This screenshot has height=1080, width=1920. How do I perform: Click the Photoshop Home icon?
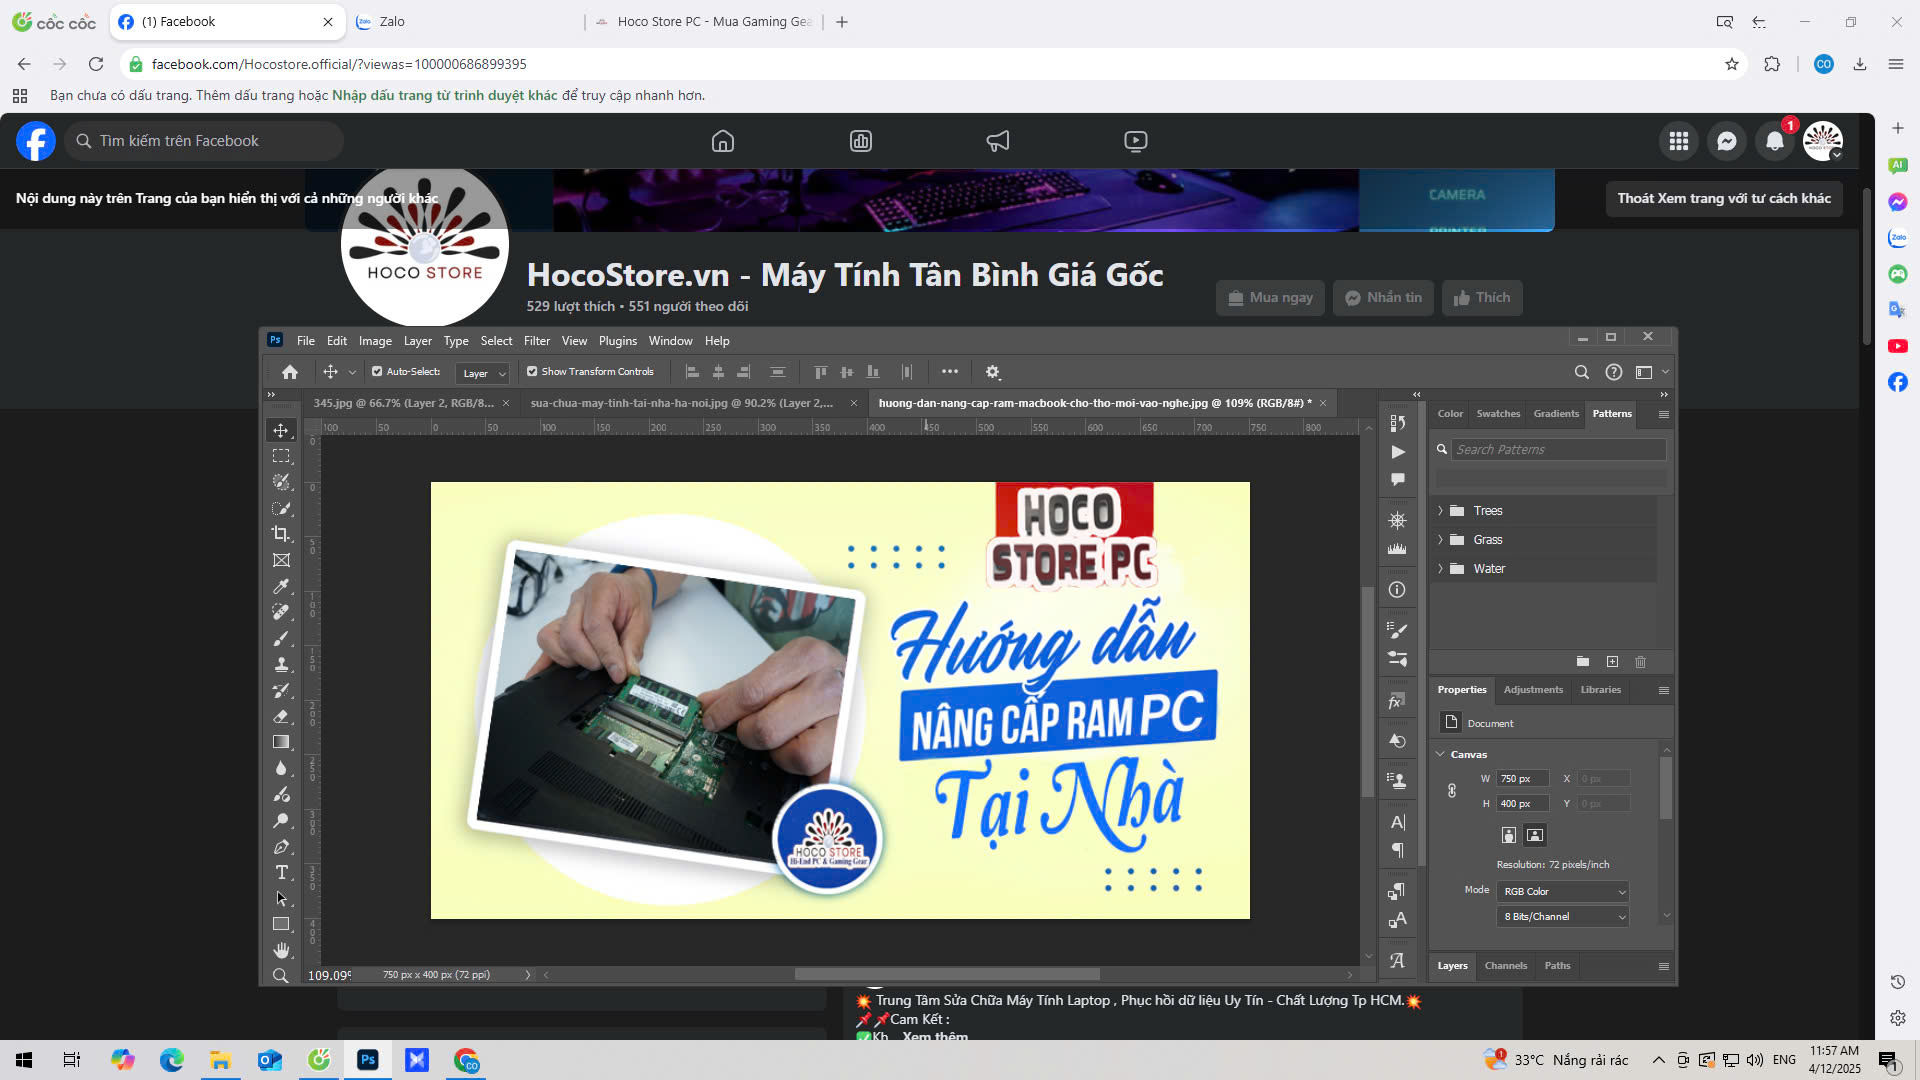[289, 372]
